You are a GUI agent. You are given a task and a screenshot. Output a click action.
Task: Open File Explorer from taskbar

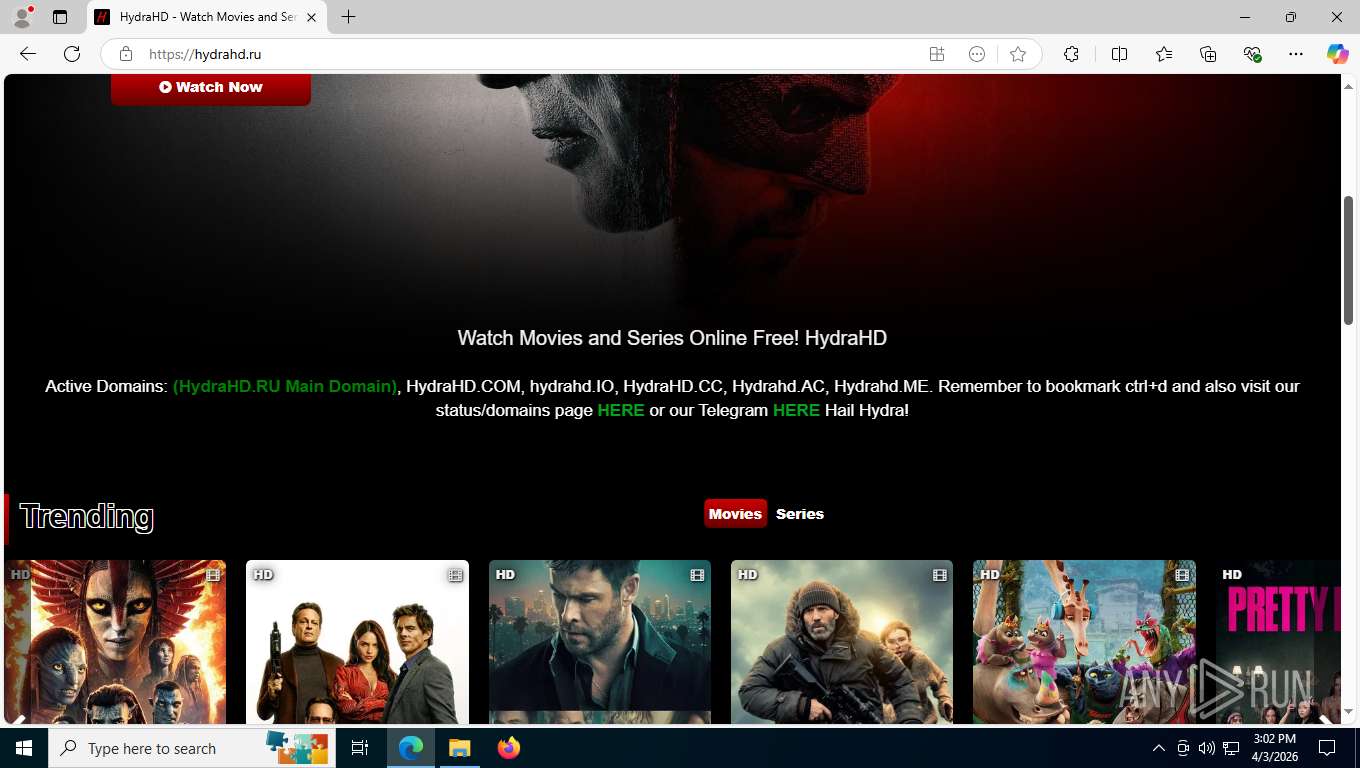point(459,748)
